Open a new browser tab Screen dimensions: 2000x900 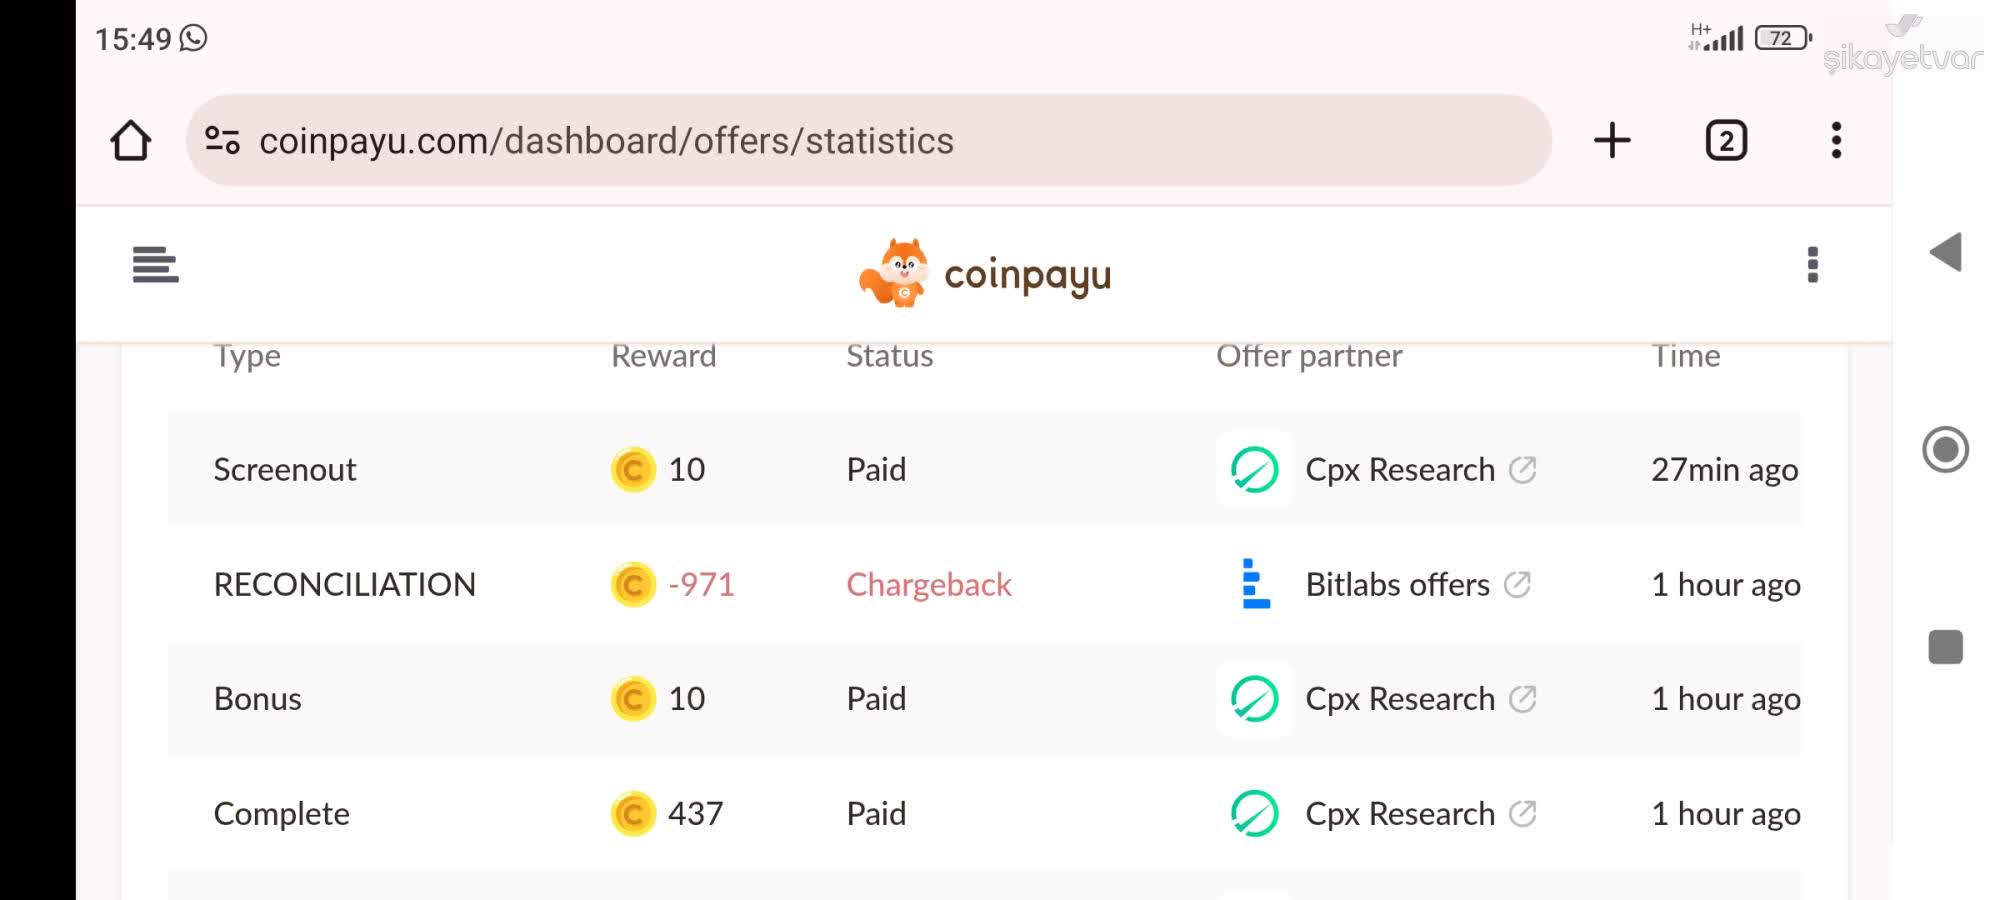point(1612,140)
